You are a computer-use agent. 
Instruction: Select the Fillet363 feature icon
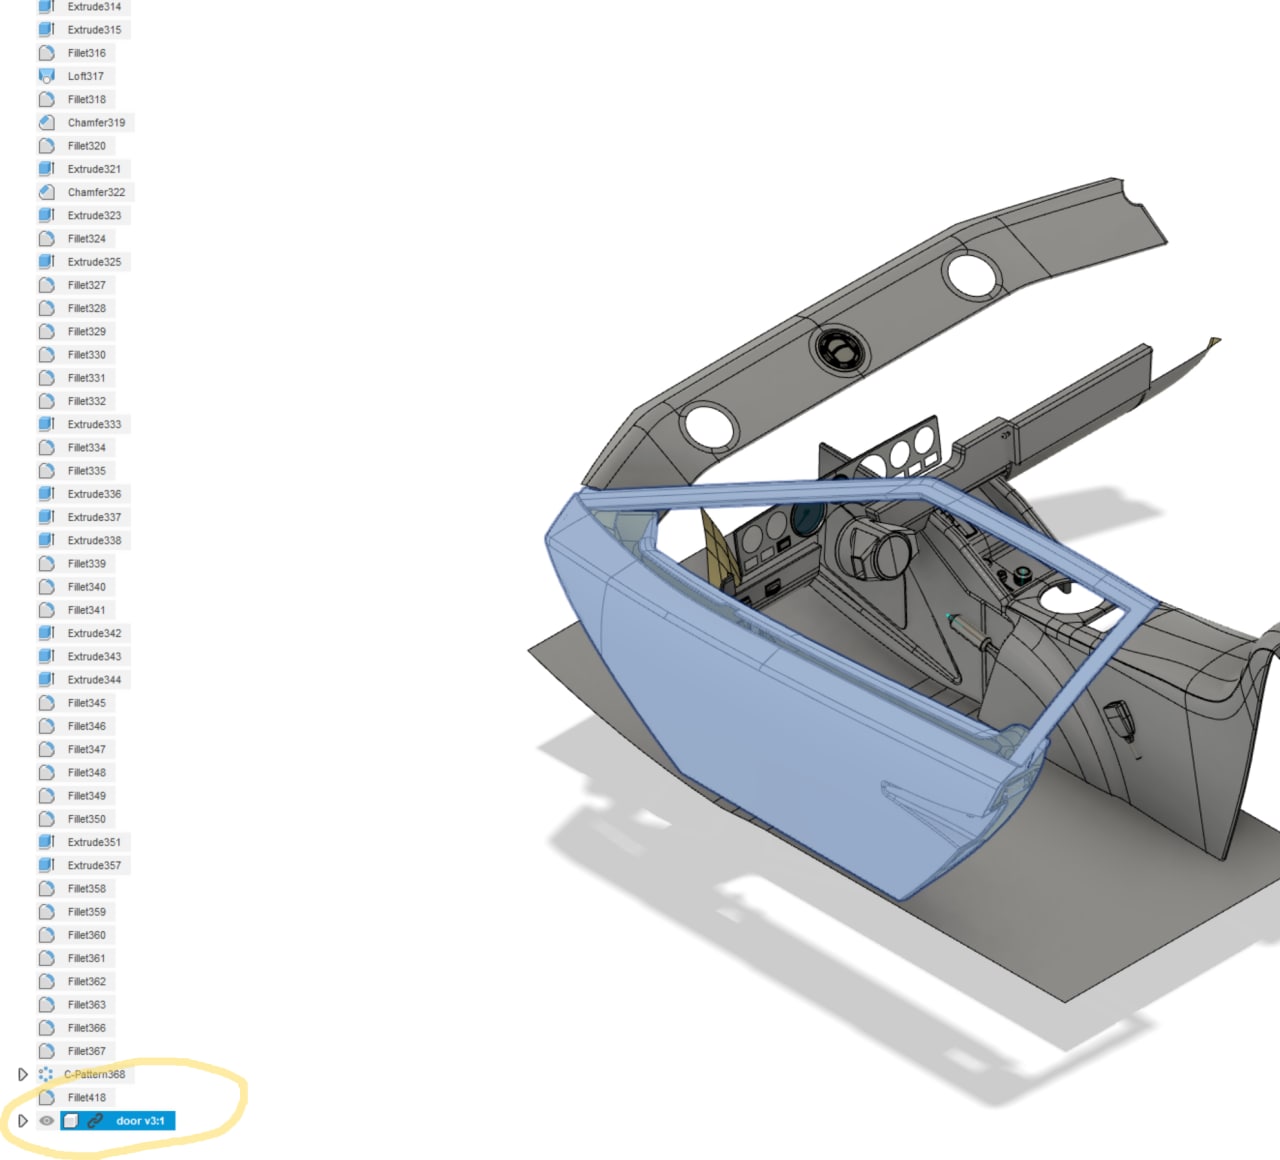point(46,1004)
